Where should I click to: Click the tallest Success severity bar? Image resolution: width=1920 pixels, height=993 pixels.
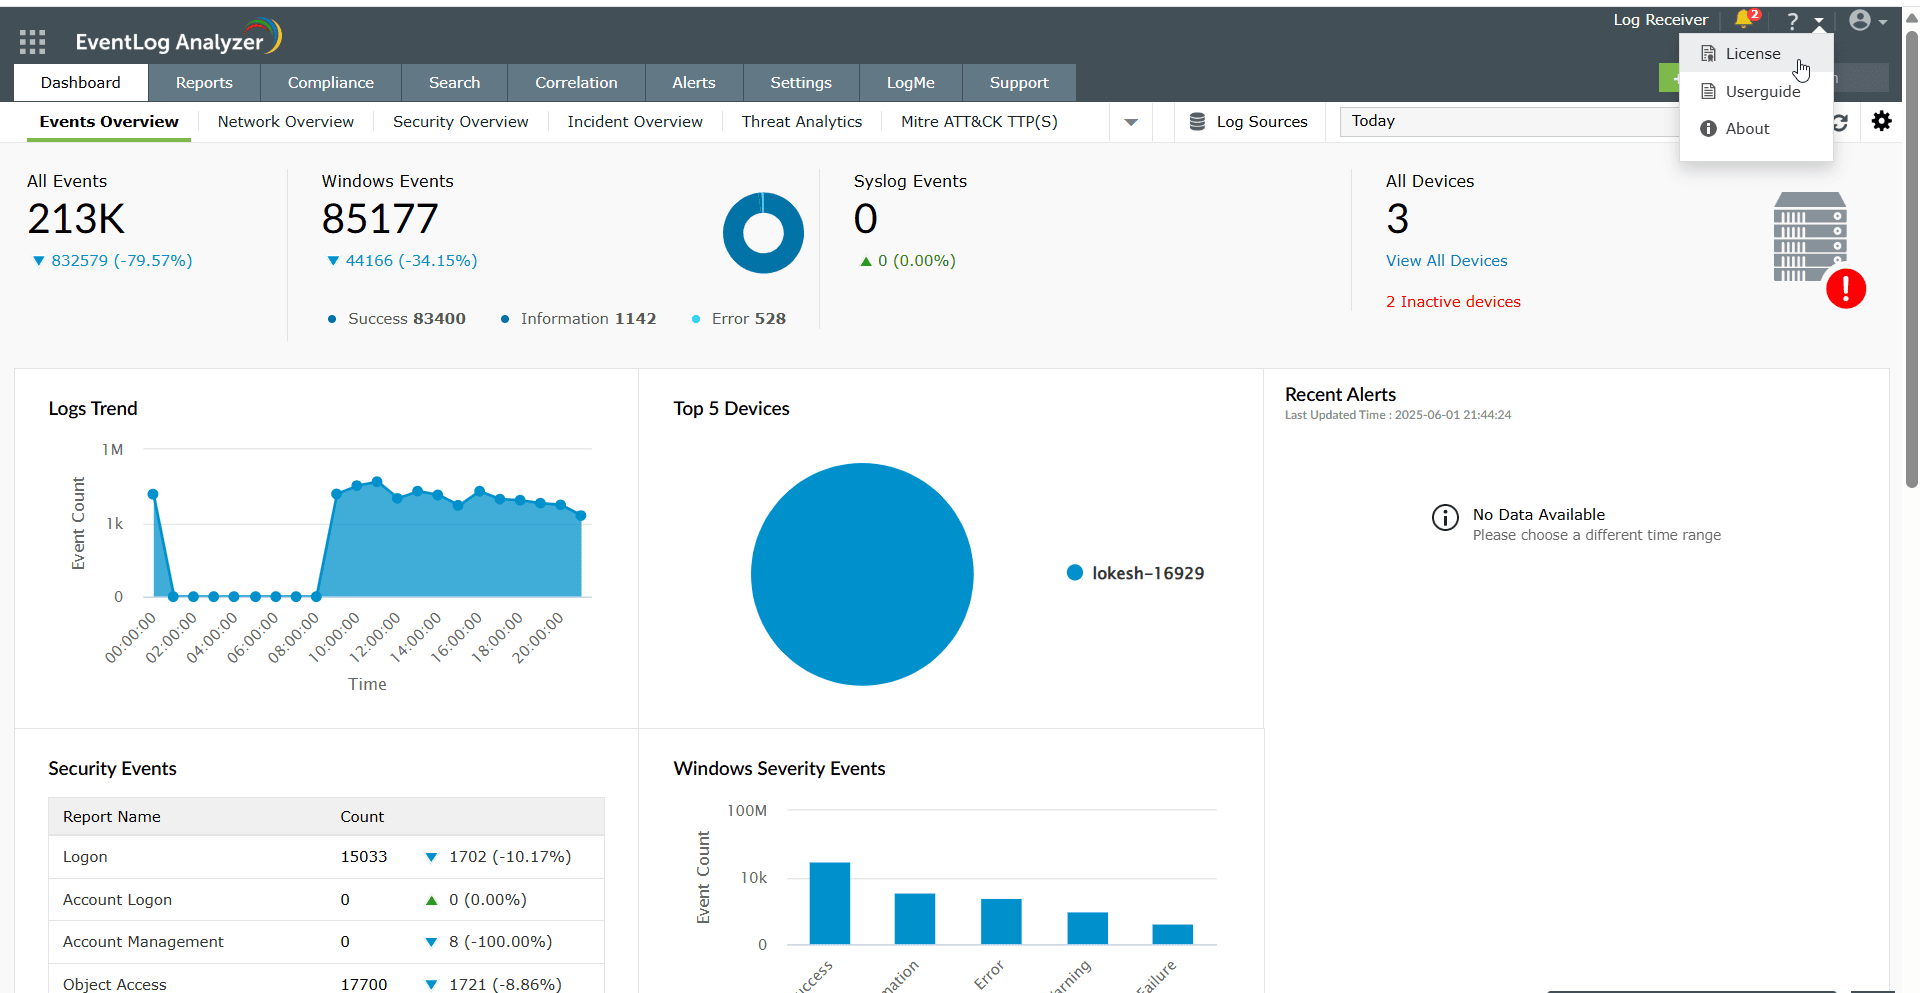point(830,903)
